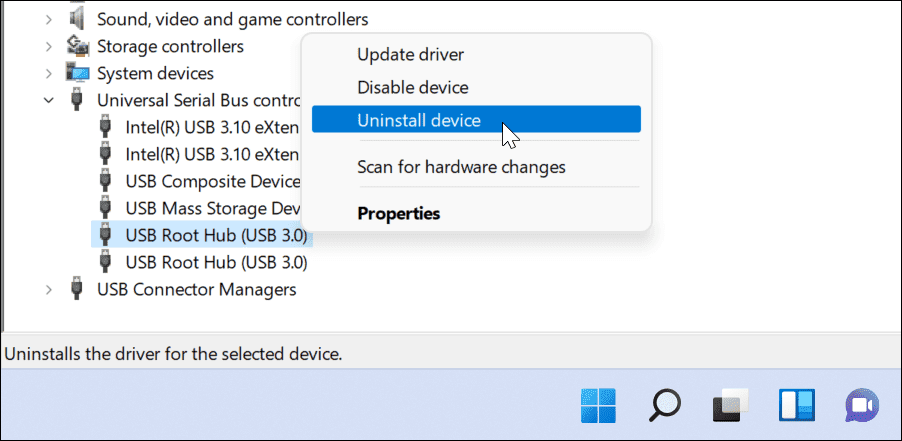Expand USB Connector Managers node
This screenshot has width=902, height=441.
click(x=49, y=290)
